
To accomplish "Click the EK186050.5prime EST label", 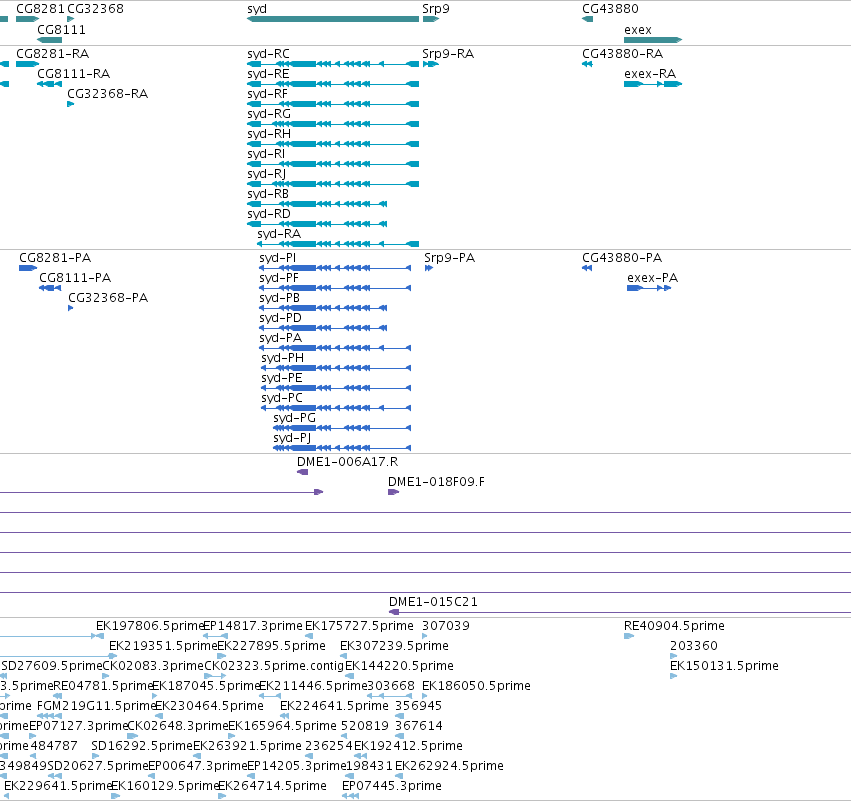I will pos(477,686).
